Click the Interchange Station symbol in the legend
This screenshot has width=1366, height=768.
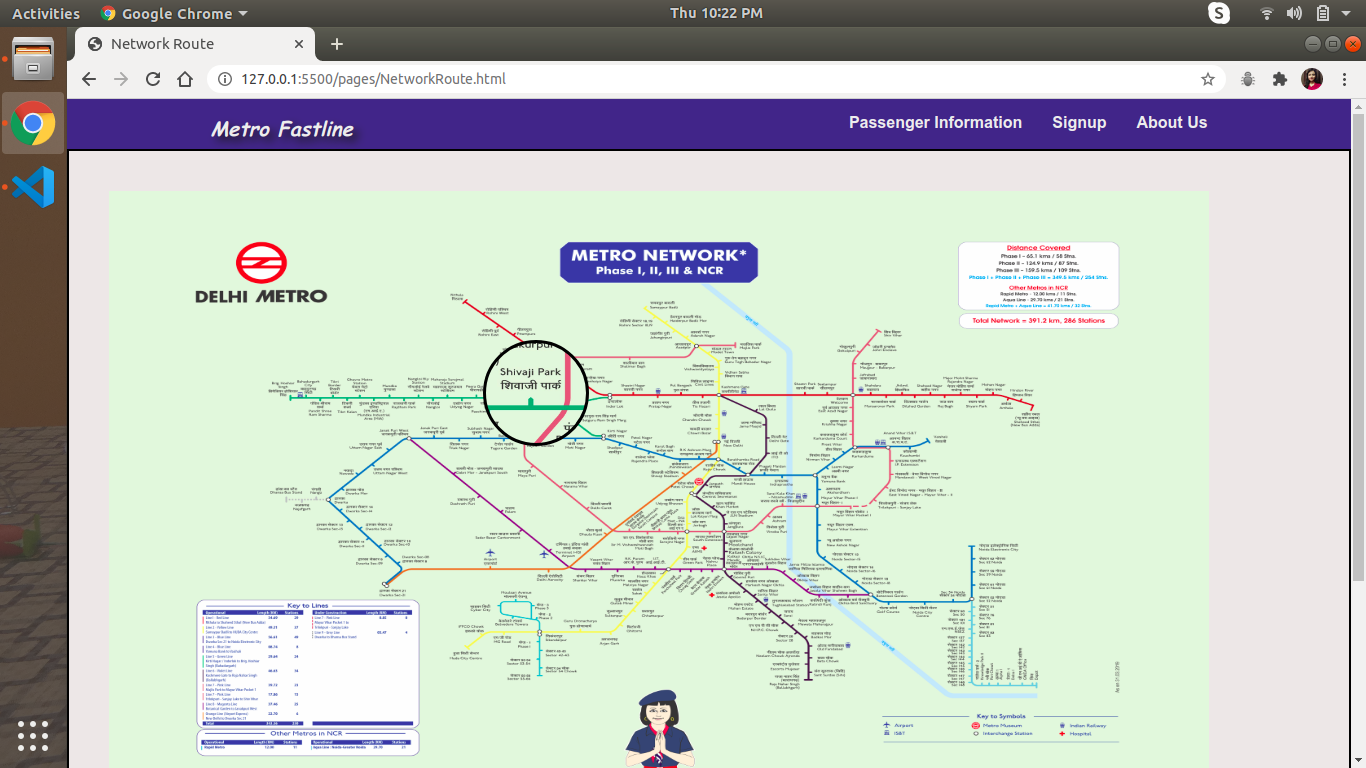(975, 733)
